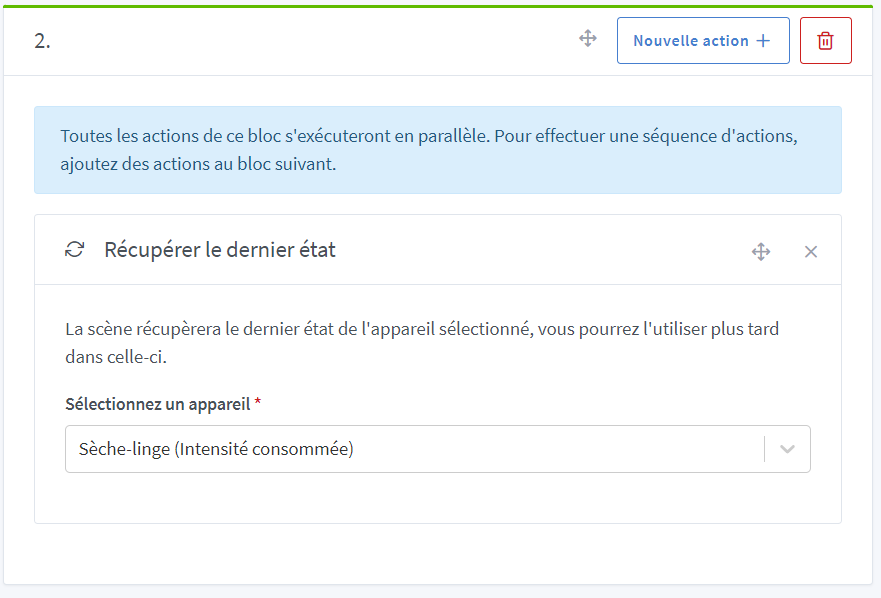The height and width of the screenshot is (598, 881).
Task: Grab the move handle of block 2
Action: click(588, 39)
